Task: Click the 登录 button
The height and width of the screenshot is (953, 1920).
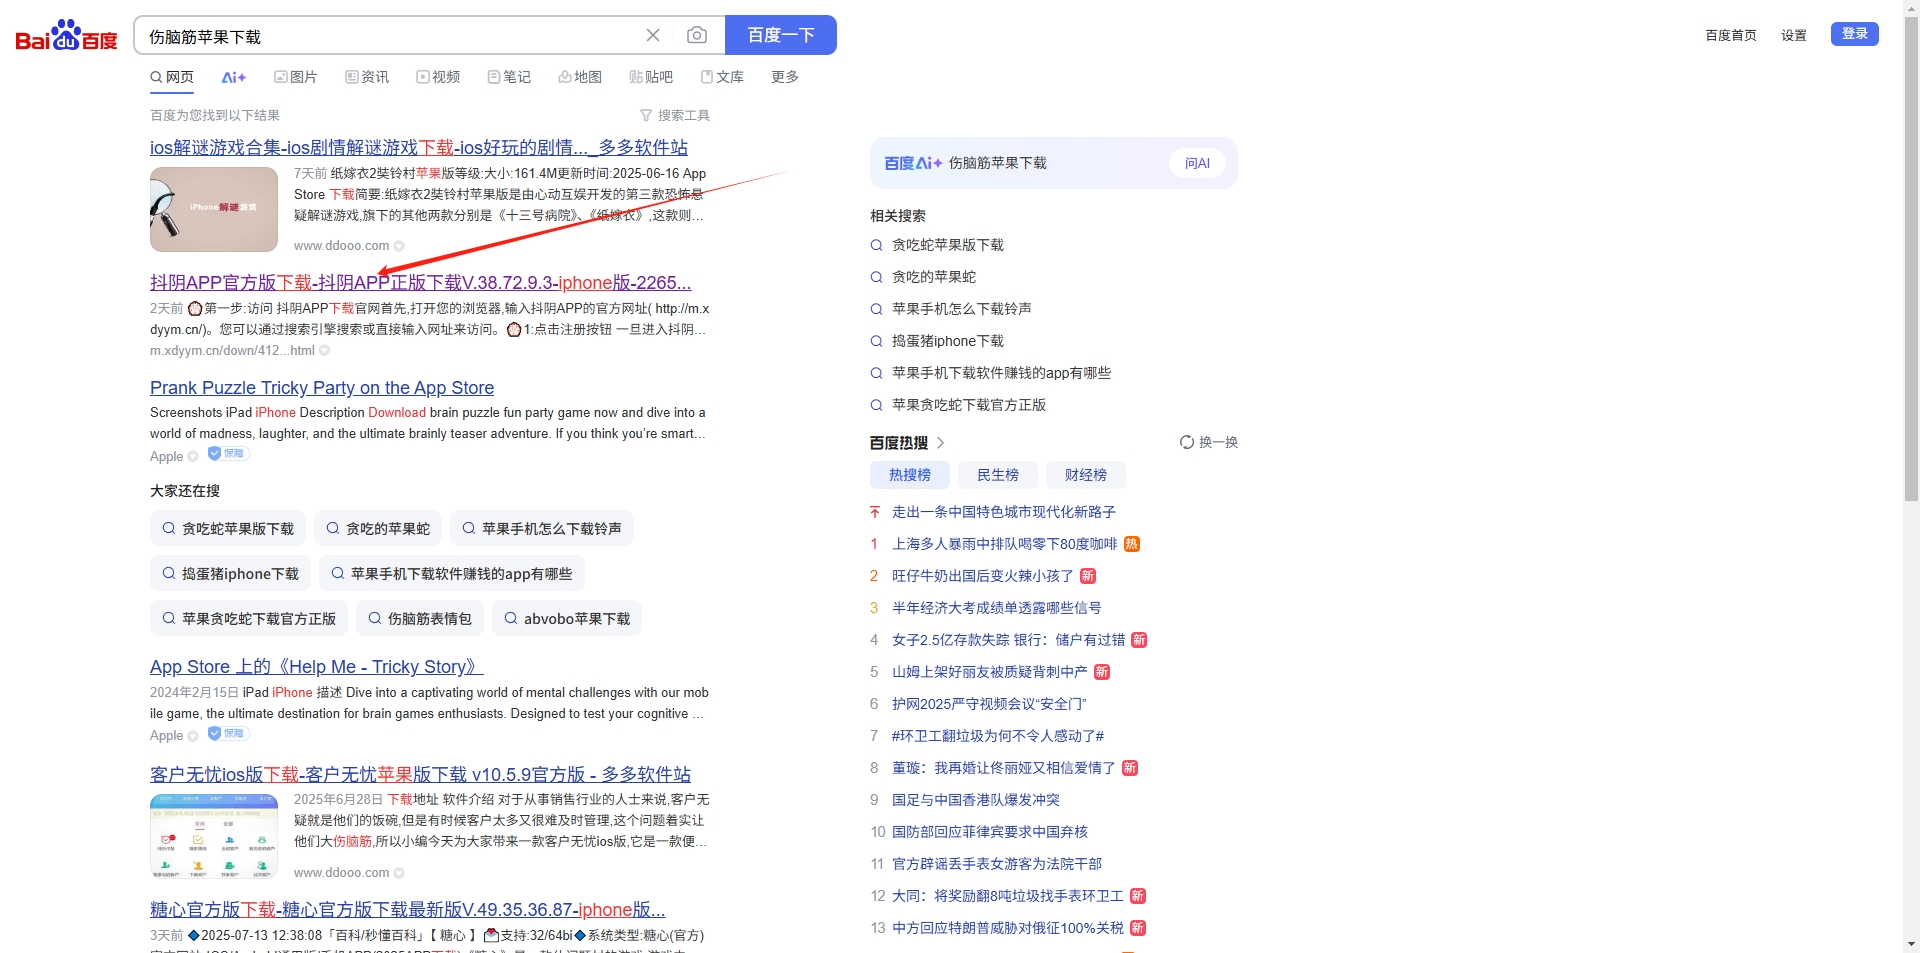Action: (1855, 34)
